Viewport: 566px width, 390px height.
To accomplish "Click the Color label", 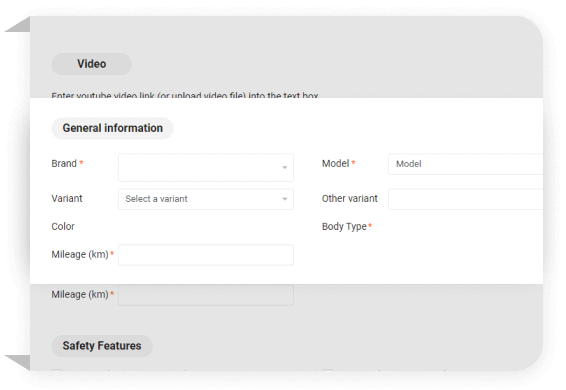I will point(63,226).
